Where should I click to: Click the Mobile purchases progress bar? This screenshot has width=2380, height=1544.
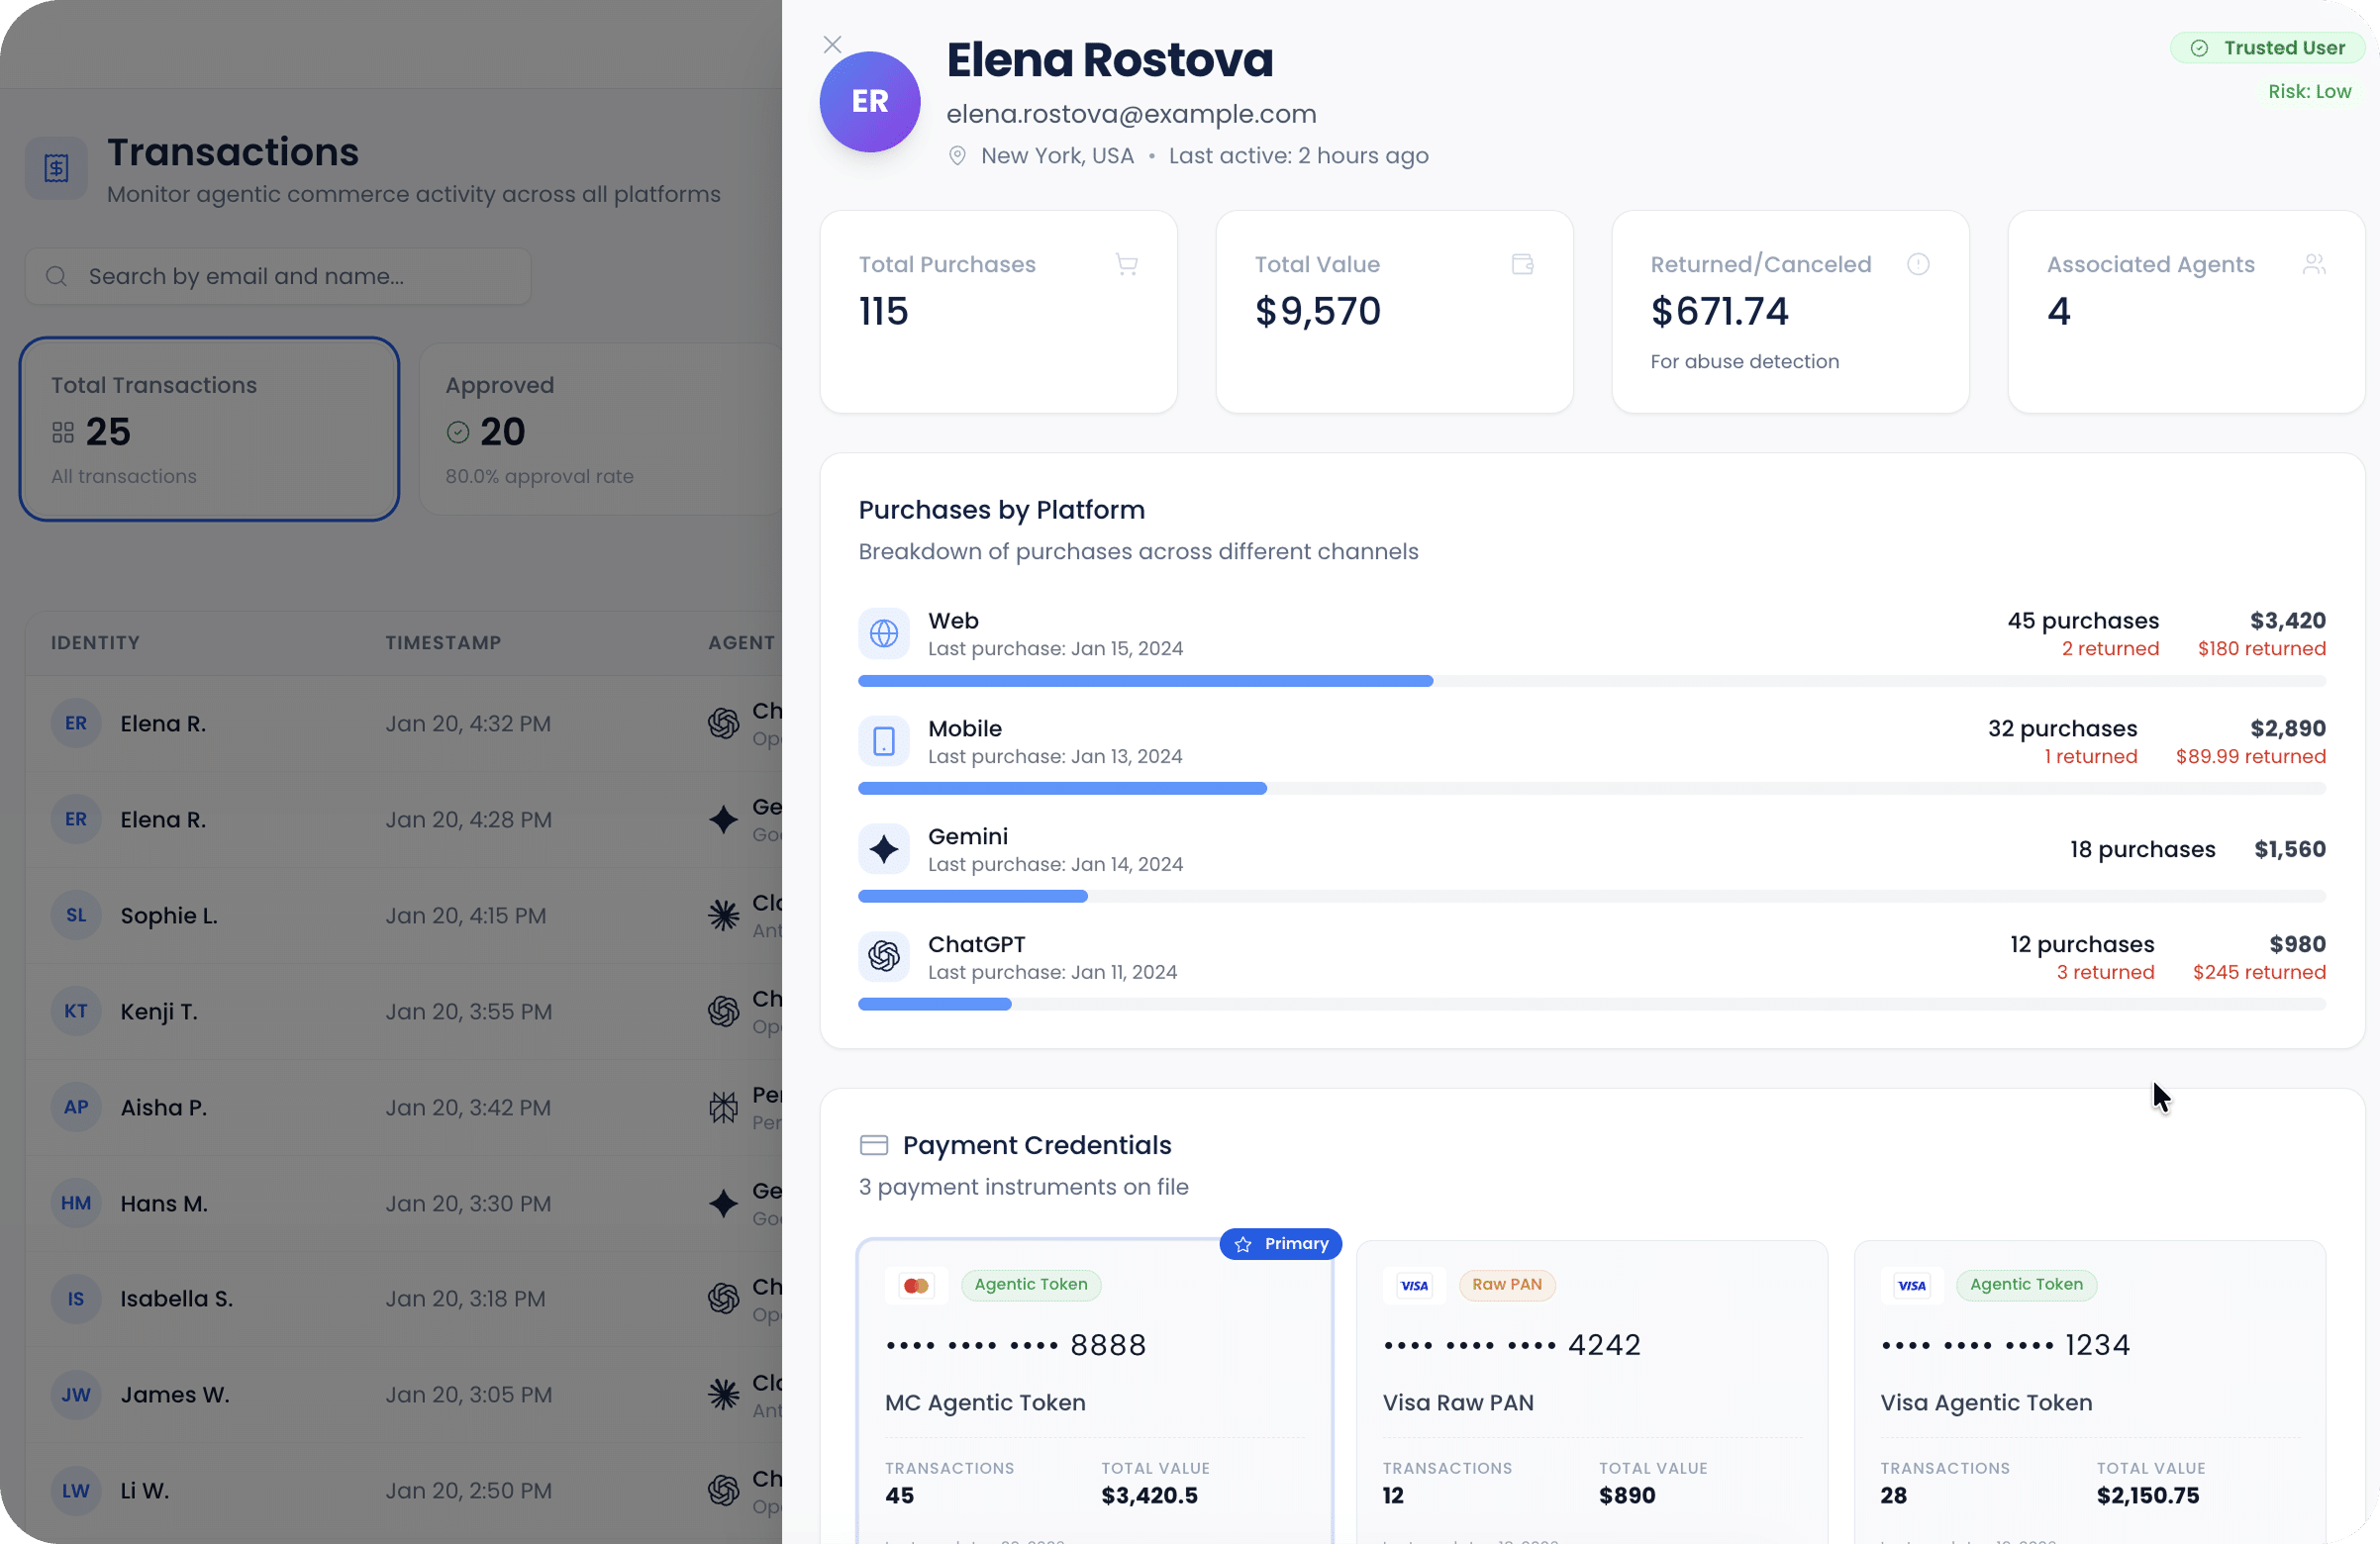coord(1592,789)
